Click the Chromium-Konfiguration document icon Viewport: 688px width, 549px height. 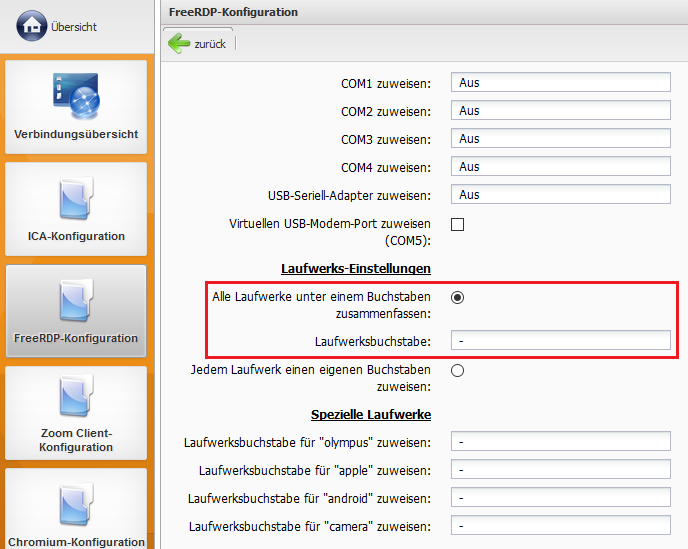point(76,505)
